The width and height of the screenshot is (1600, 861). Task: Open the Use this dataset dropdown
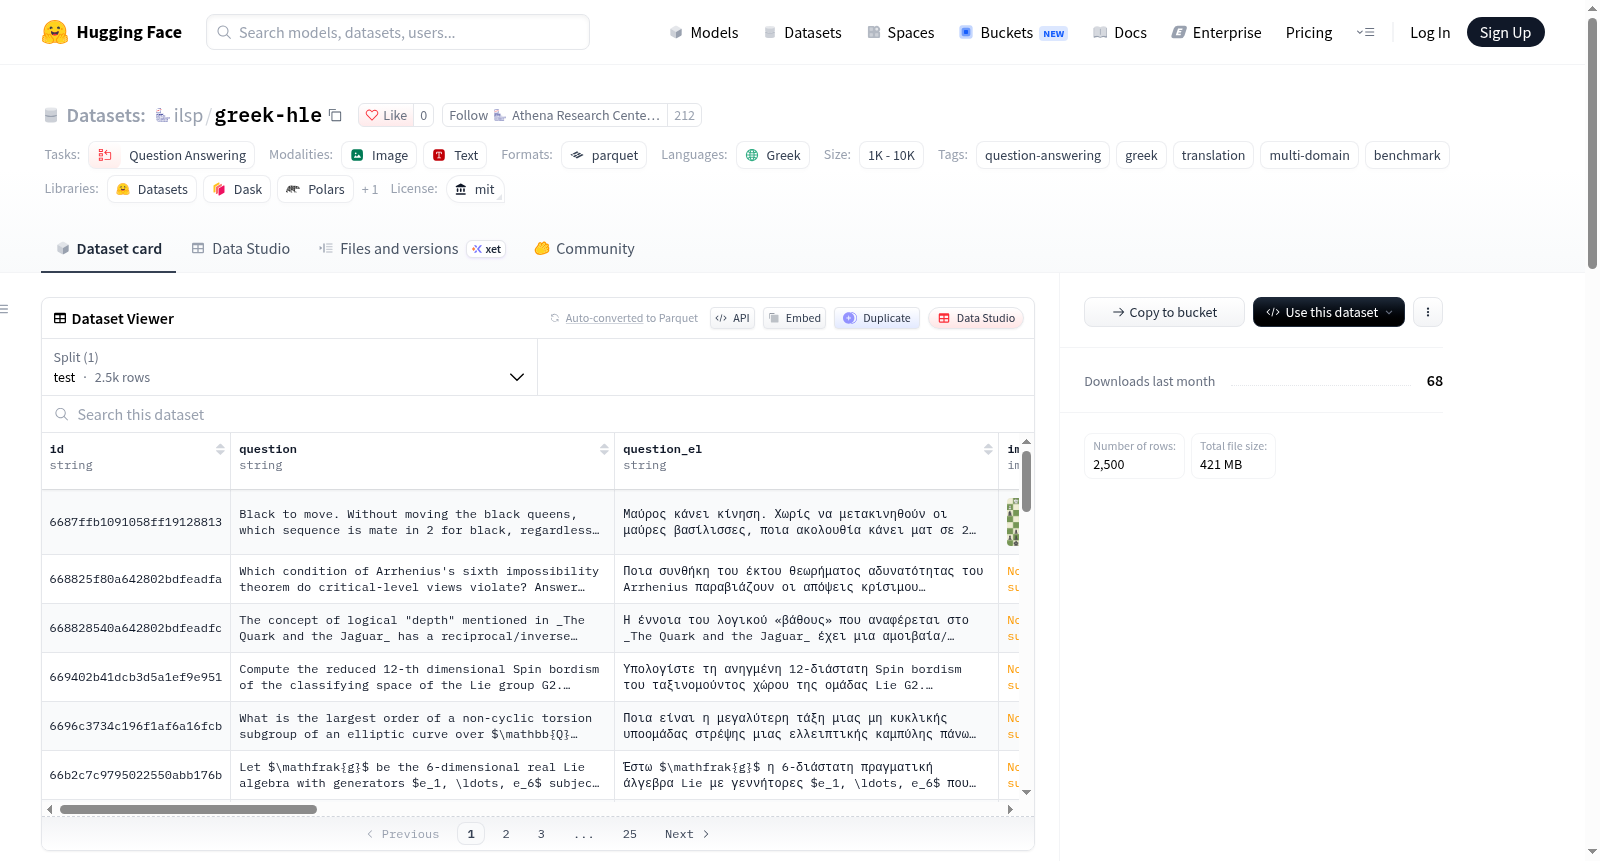1328,312
